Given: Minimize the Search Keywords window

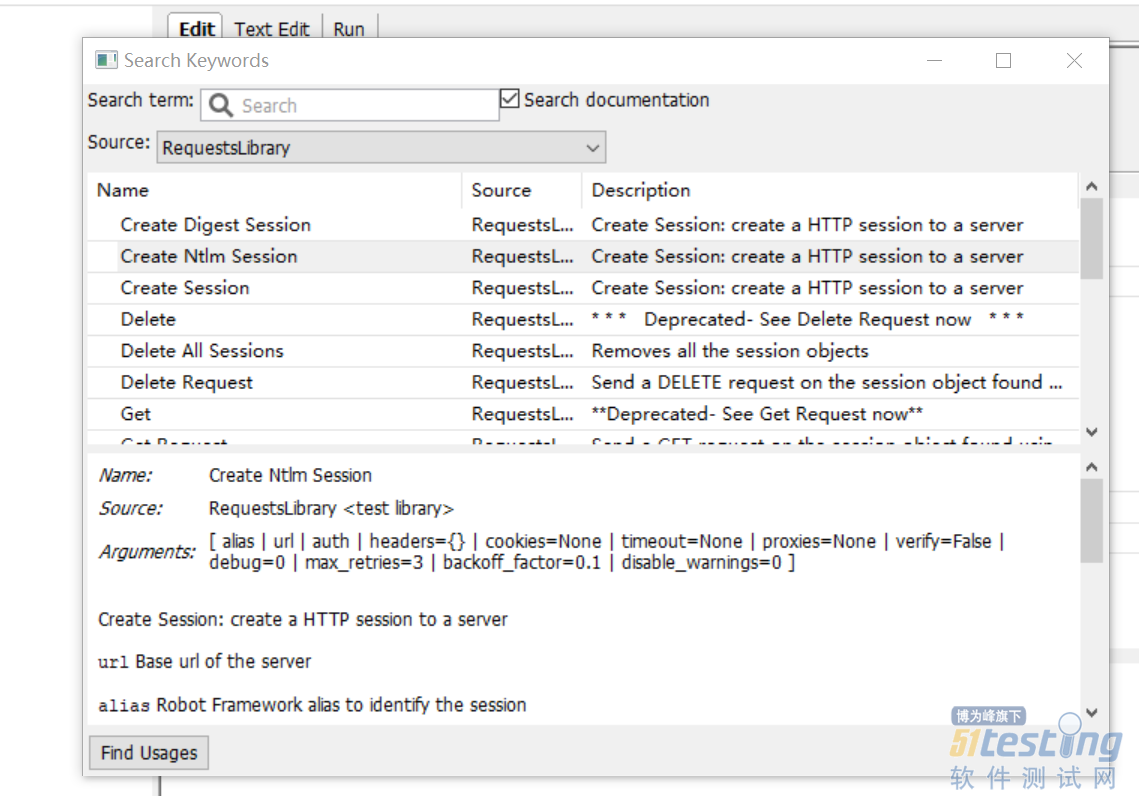Looking at the screenshot, I should point(934,60).
